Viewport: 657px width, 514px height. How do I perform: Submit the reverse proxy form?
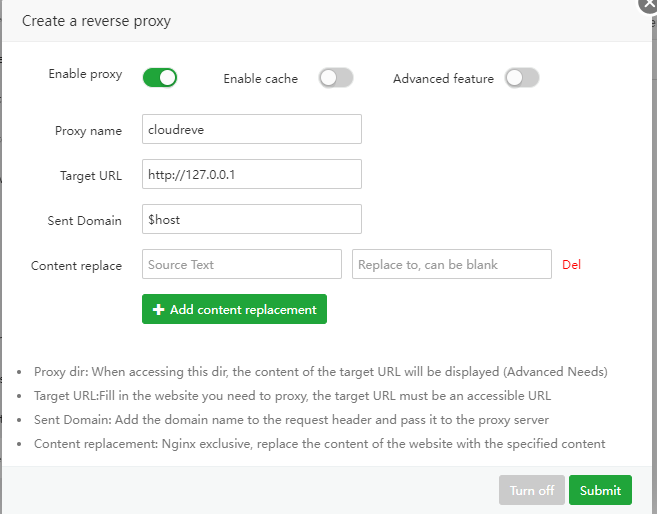click(x=600, y=490)
